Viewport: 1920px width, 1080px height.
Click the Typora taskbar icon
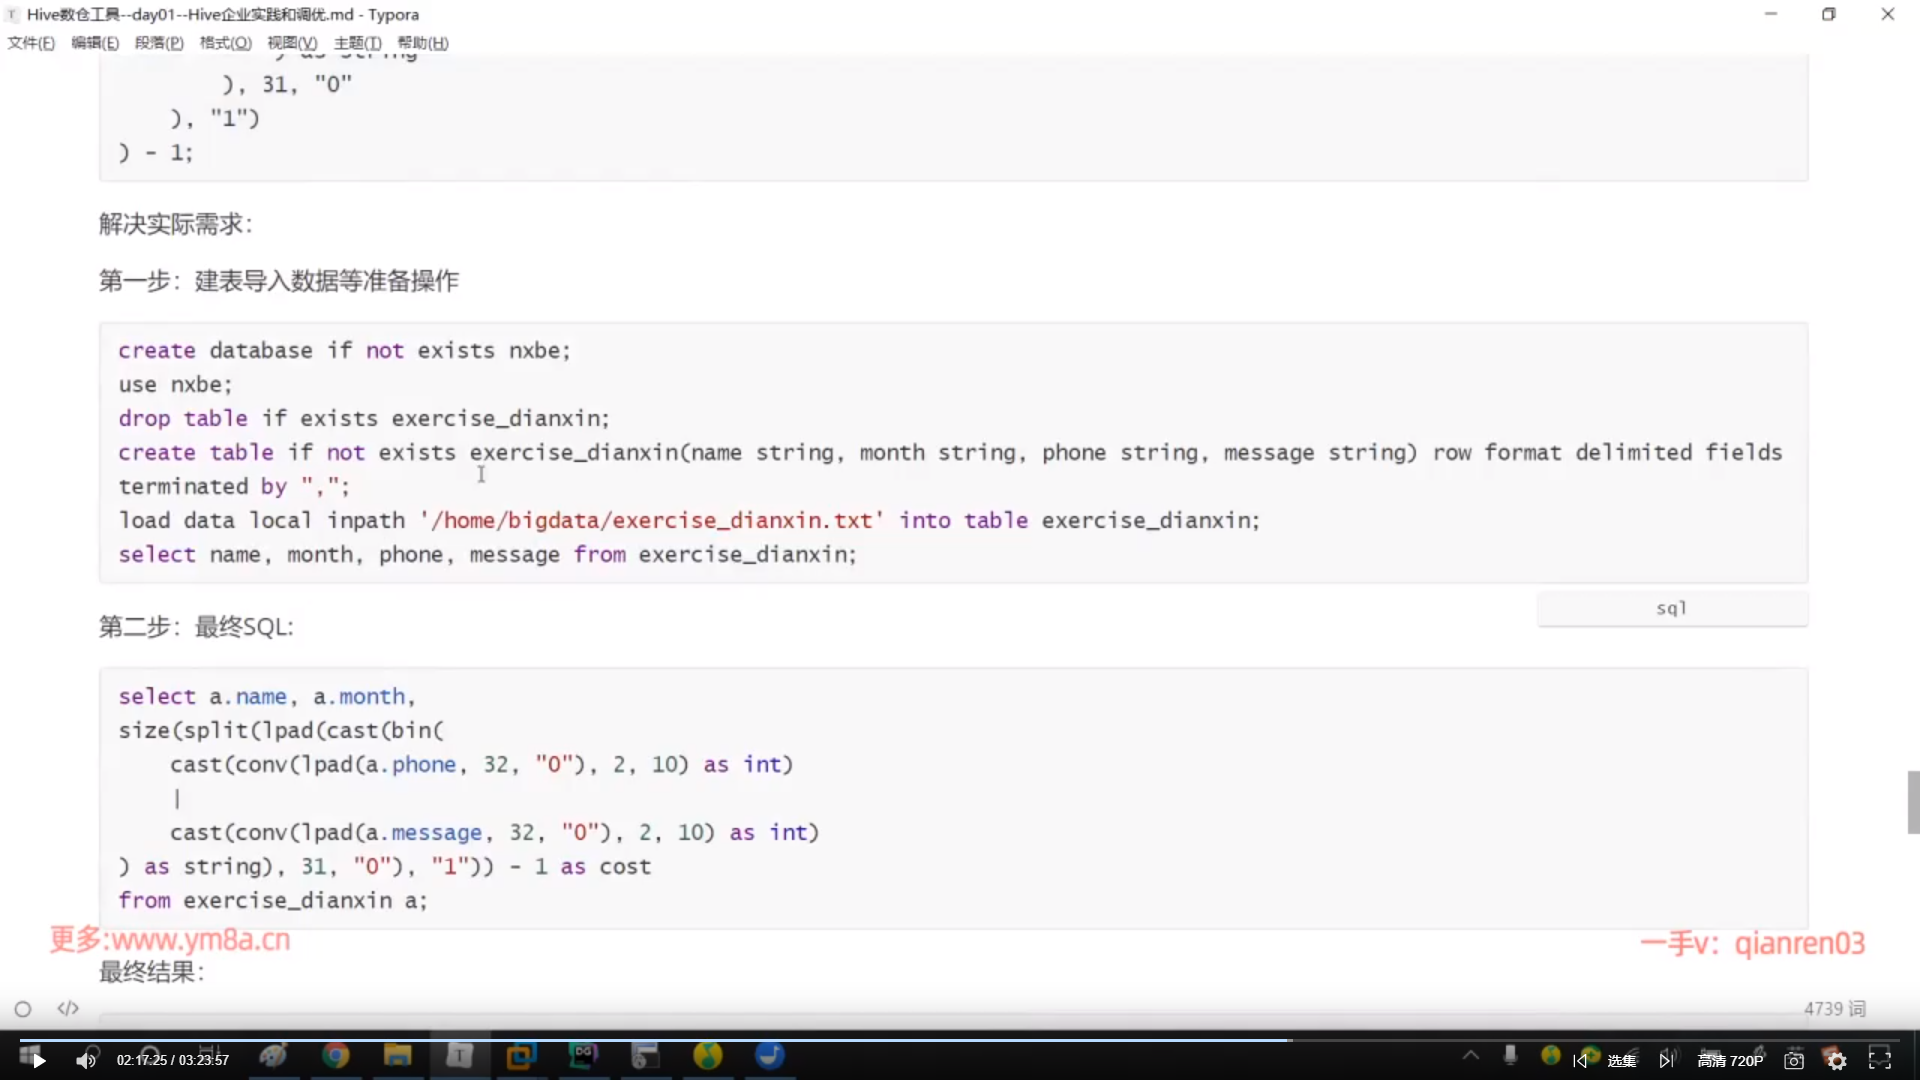[x=460, y=1055]
